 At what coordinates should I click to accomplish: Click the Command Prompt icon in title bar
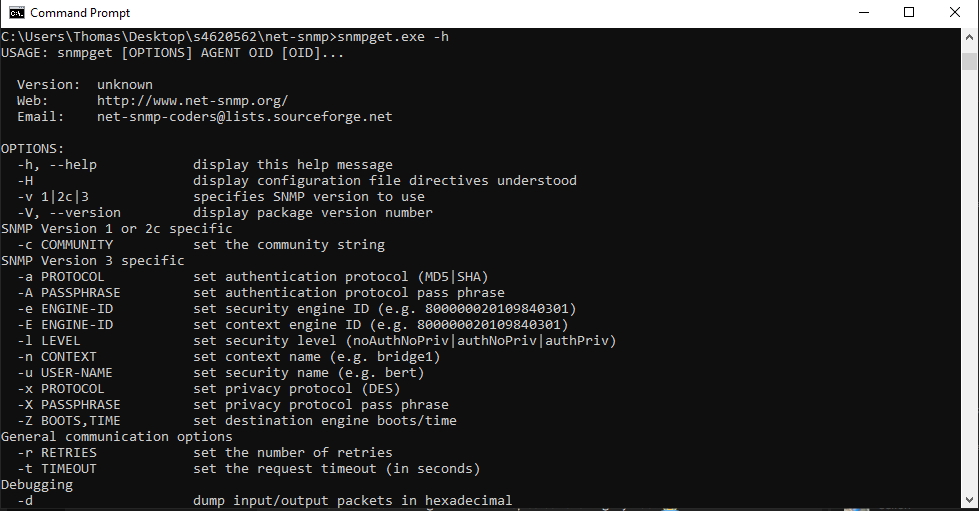tap(16, 13)
